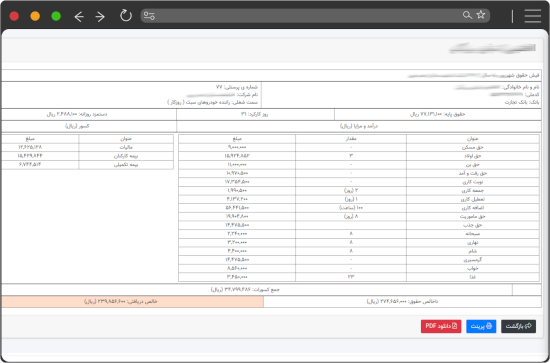550x363 pixels.
Task: Click the حقوق پایه base salary field
Action: coord(437,114)
